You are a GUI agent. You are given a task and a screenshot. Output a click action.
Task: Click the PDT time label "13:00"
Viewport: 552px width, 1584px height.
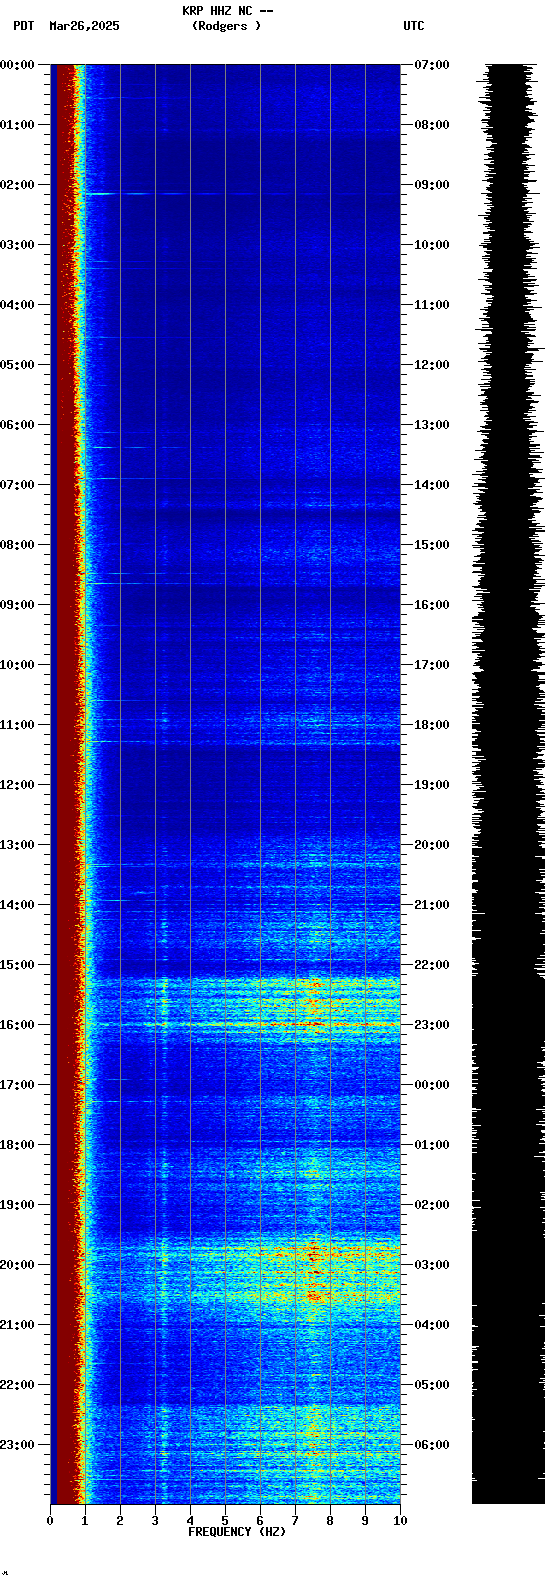18,845
